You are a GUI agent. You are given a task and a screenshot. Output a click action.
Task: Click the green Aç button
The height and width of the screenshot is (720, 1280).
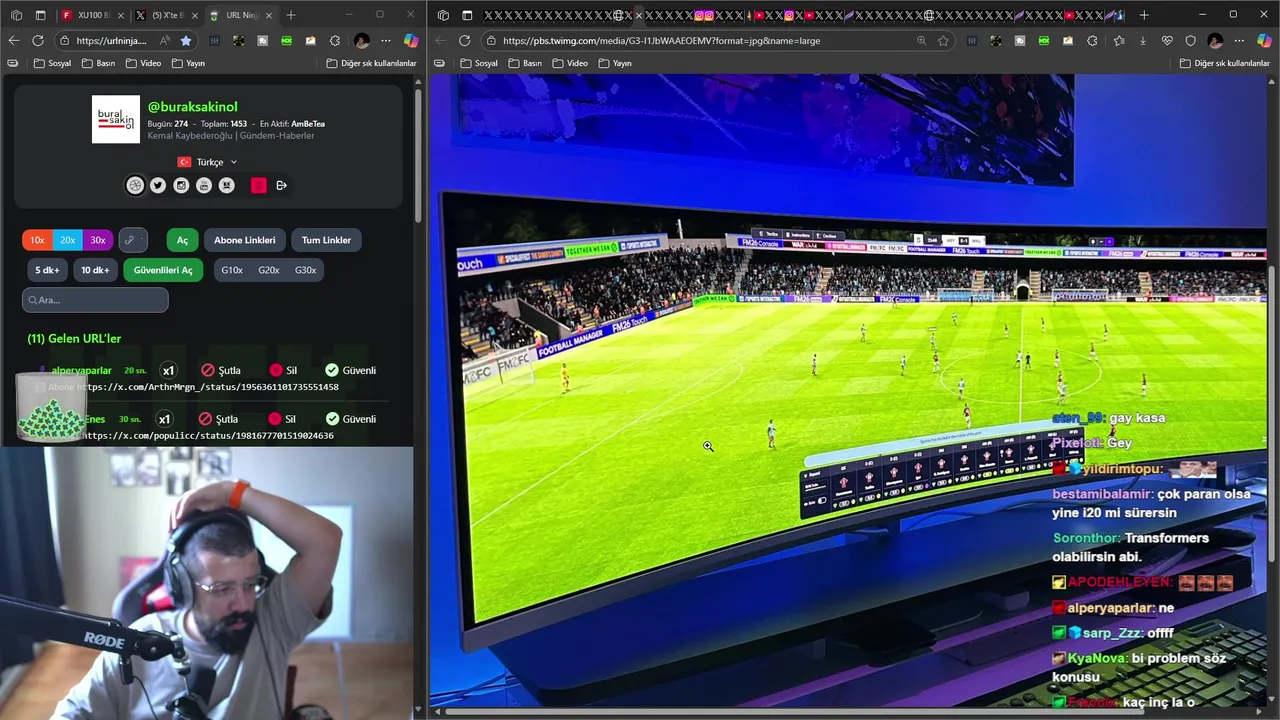pos(182,240)
